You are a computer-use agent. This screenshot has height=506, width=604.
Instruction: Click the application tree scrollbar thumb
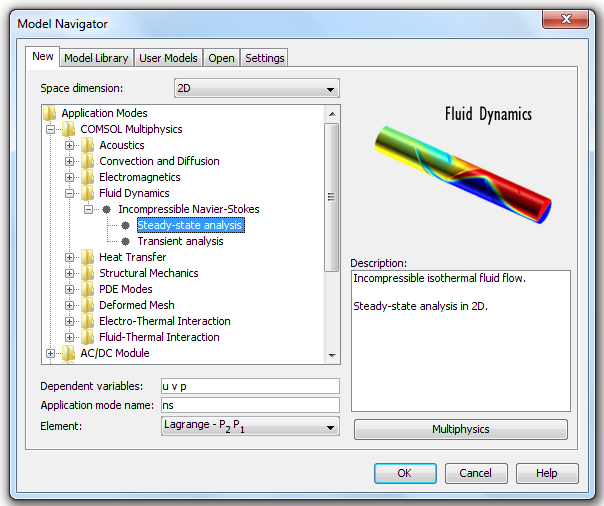331,197
